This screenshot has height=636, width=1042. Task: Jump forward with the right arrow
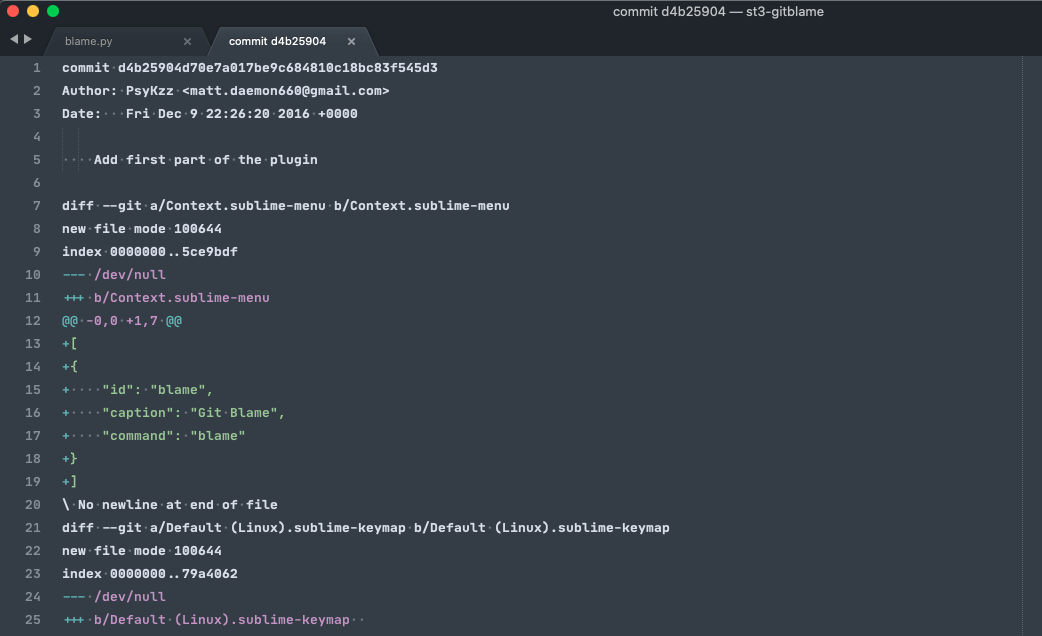tap(27, 40)
